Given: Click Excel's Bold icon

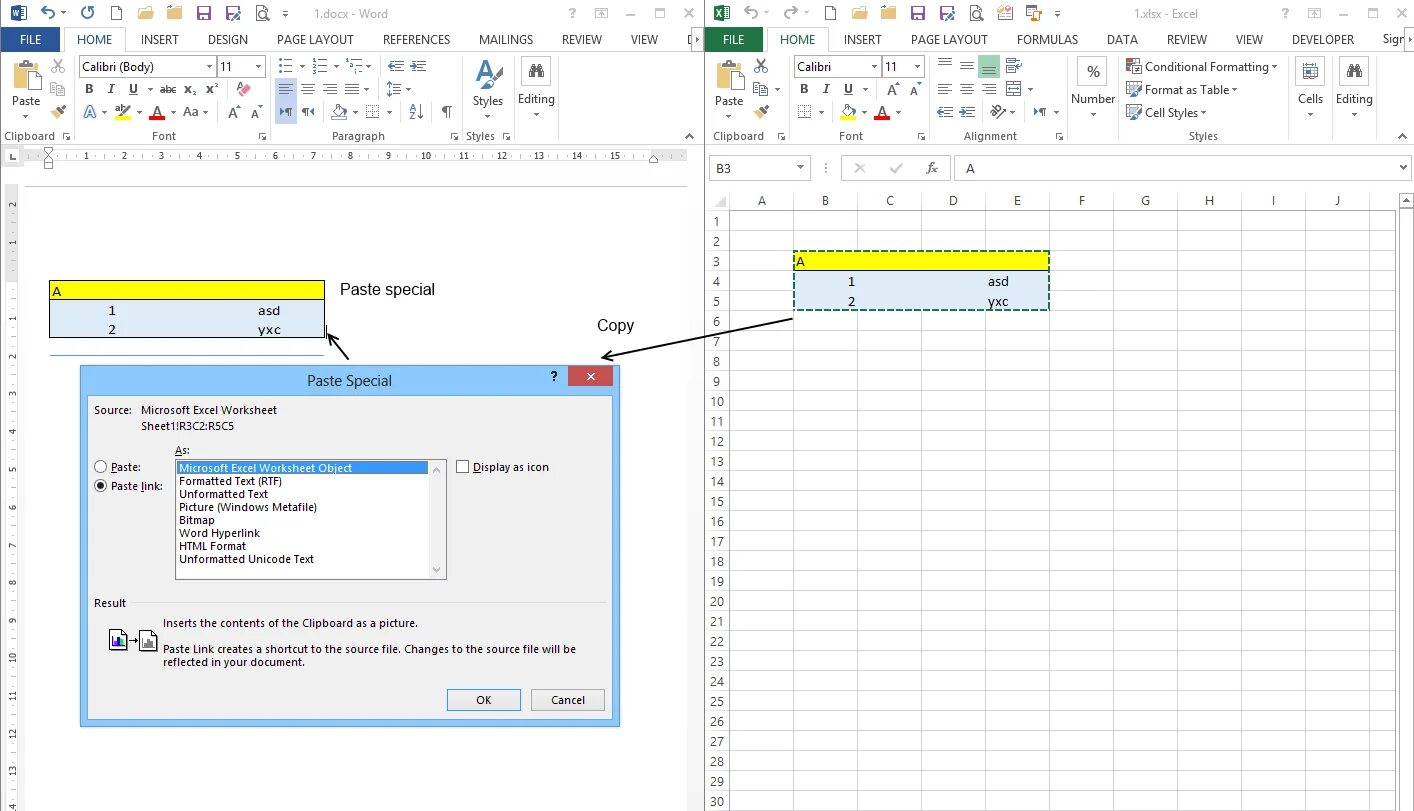Looking at the screenshot, I should point(803,89).
